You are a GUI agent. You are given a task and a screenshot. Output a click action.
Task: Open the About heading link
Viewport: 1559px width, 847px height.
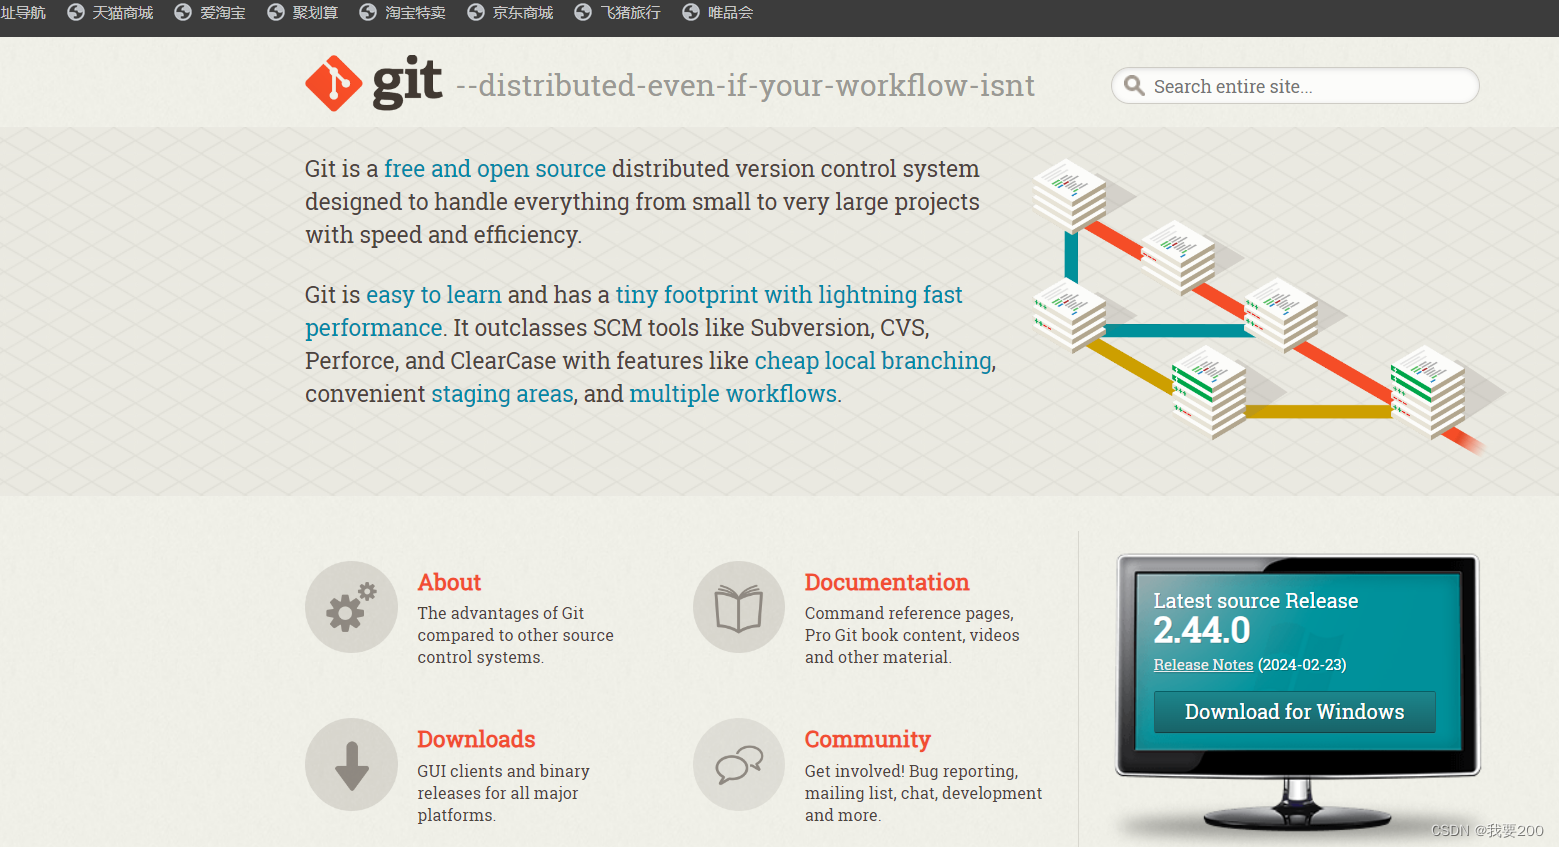[x=449, y=582]
